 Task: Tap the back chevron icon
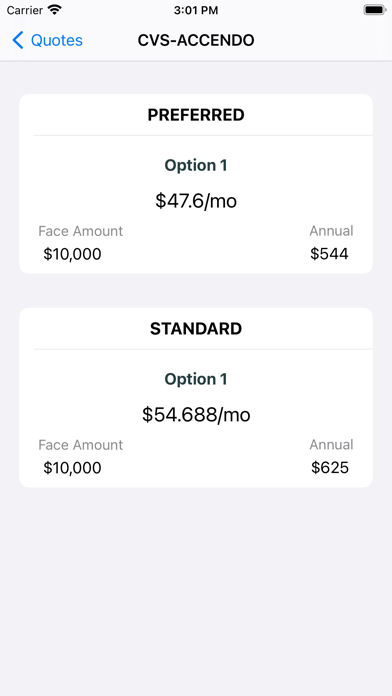click(x=18, y=40)
